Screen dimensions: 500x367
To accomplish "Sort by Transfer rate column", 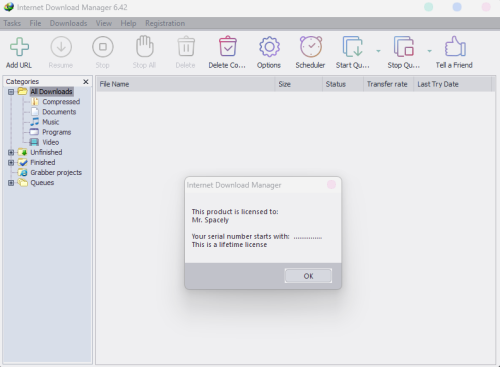I will (389, 84).
